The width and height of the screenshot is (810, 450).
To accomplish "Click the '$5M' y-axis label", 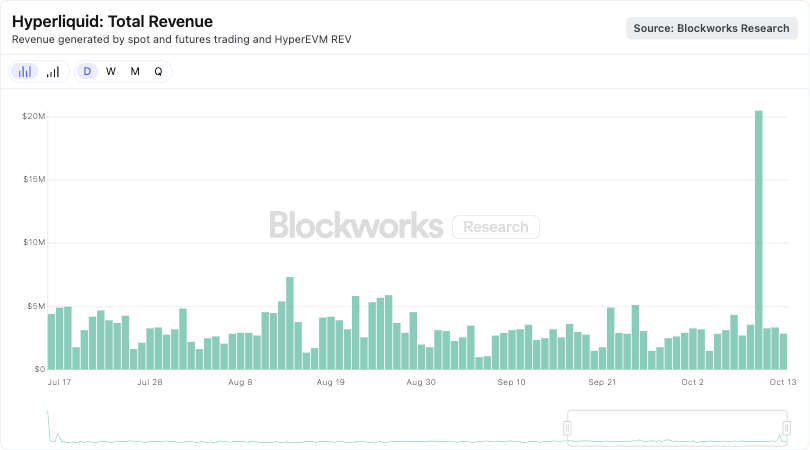I will pyautogui.click(x=36, y=306).
